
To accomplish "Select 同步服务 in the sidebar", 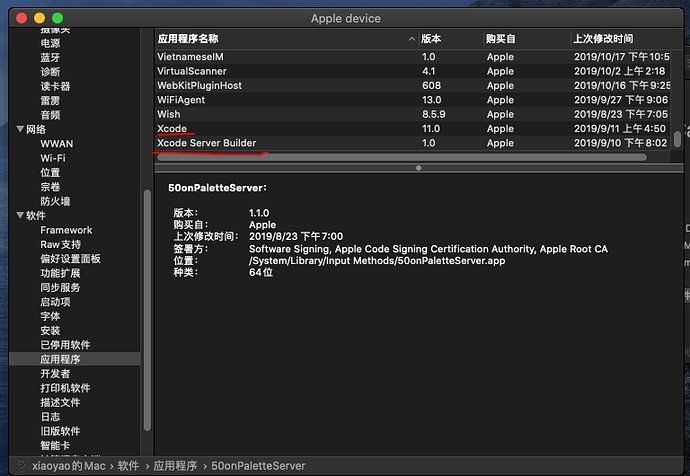I will (x=60, y=287).
